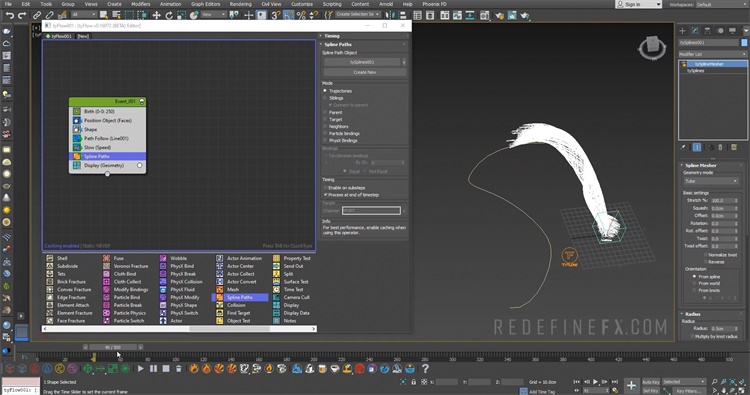750x395 pixels.
Task: Click the Redo arrow in main toolbar
Action: coord(22,15)
